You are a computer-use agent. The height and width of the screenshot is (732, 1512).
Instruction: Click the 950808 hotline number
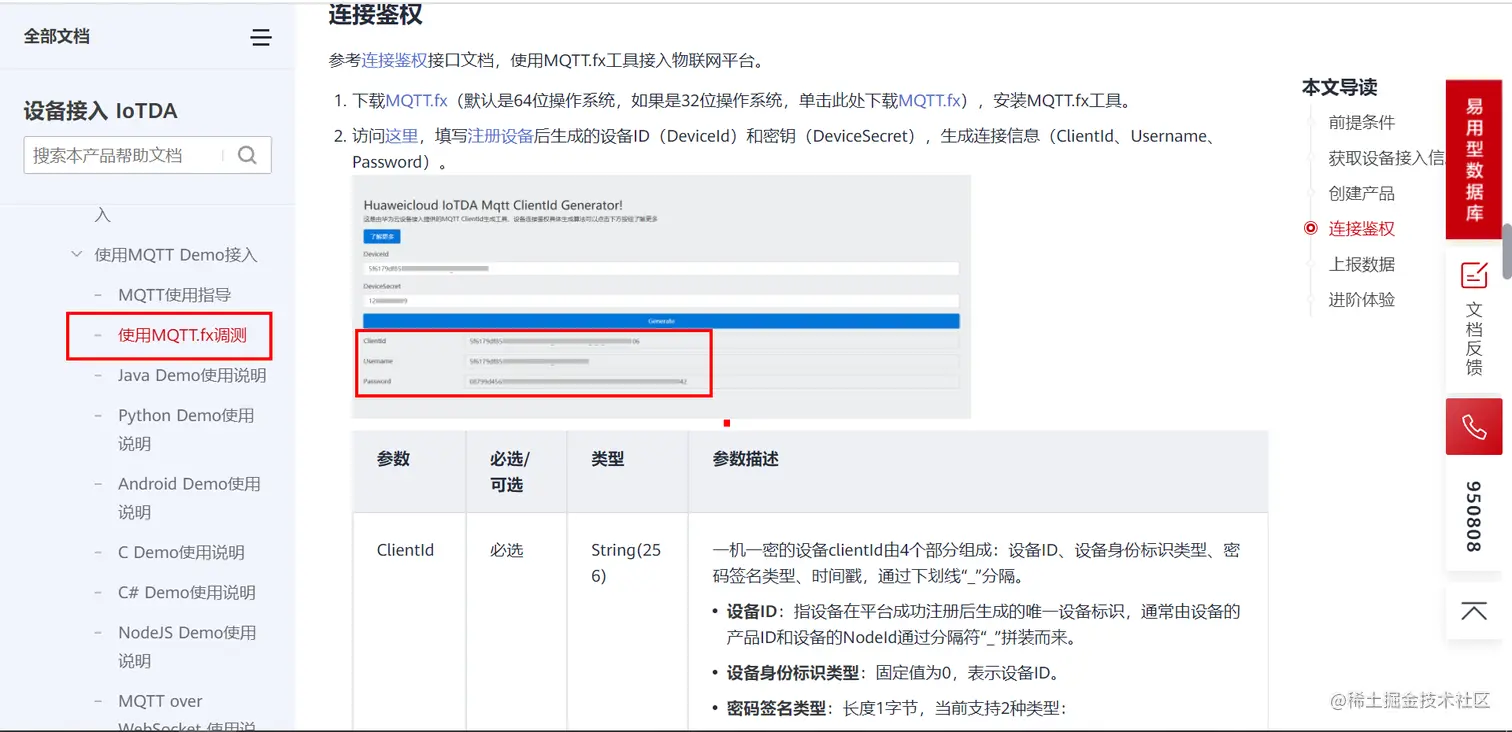click(1474, 517)
